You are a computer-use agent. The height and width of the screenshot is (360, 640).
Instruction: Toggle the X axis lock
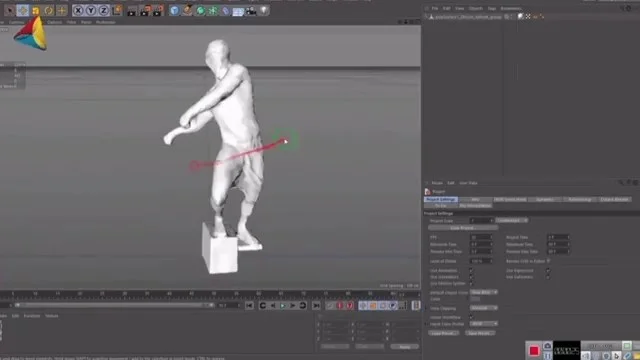click(x=78, y=10)
